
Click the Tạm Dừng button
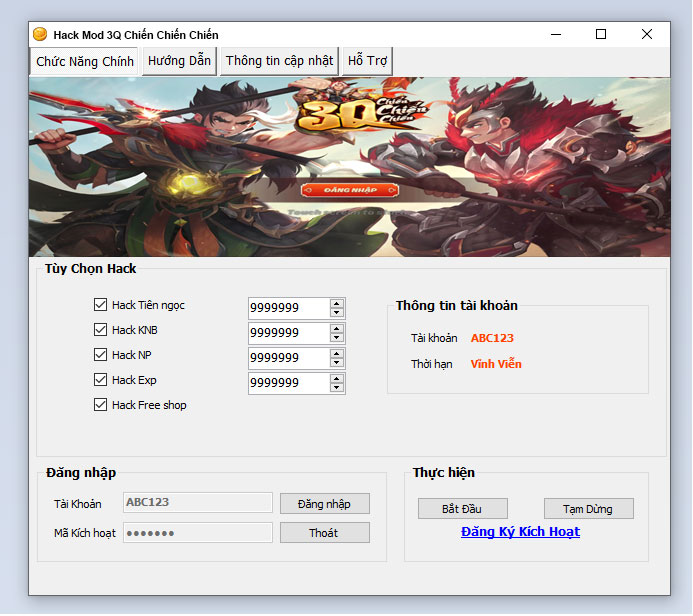click(x=589, y=509)
